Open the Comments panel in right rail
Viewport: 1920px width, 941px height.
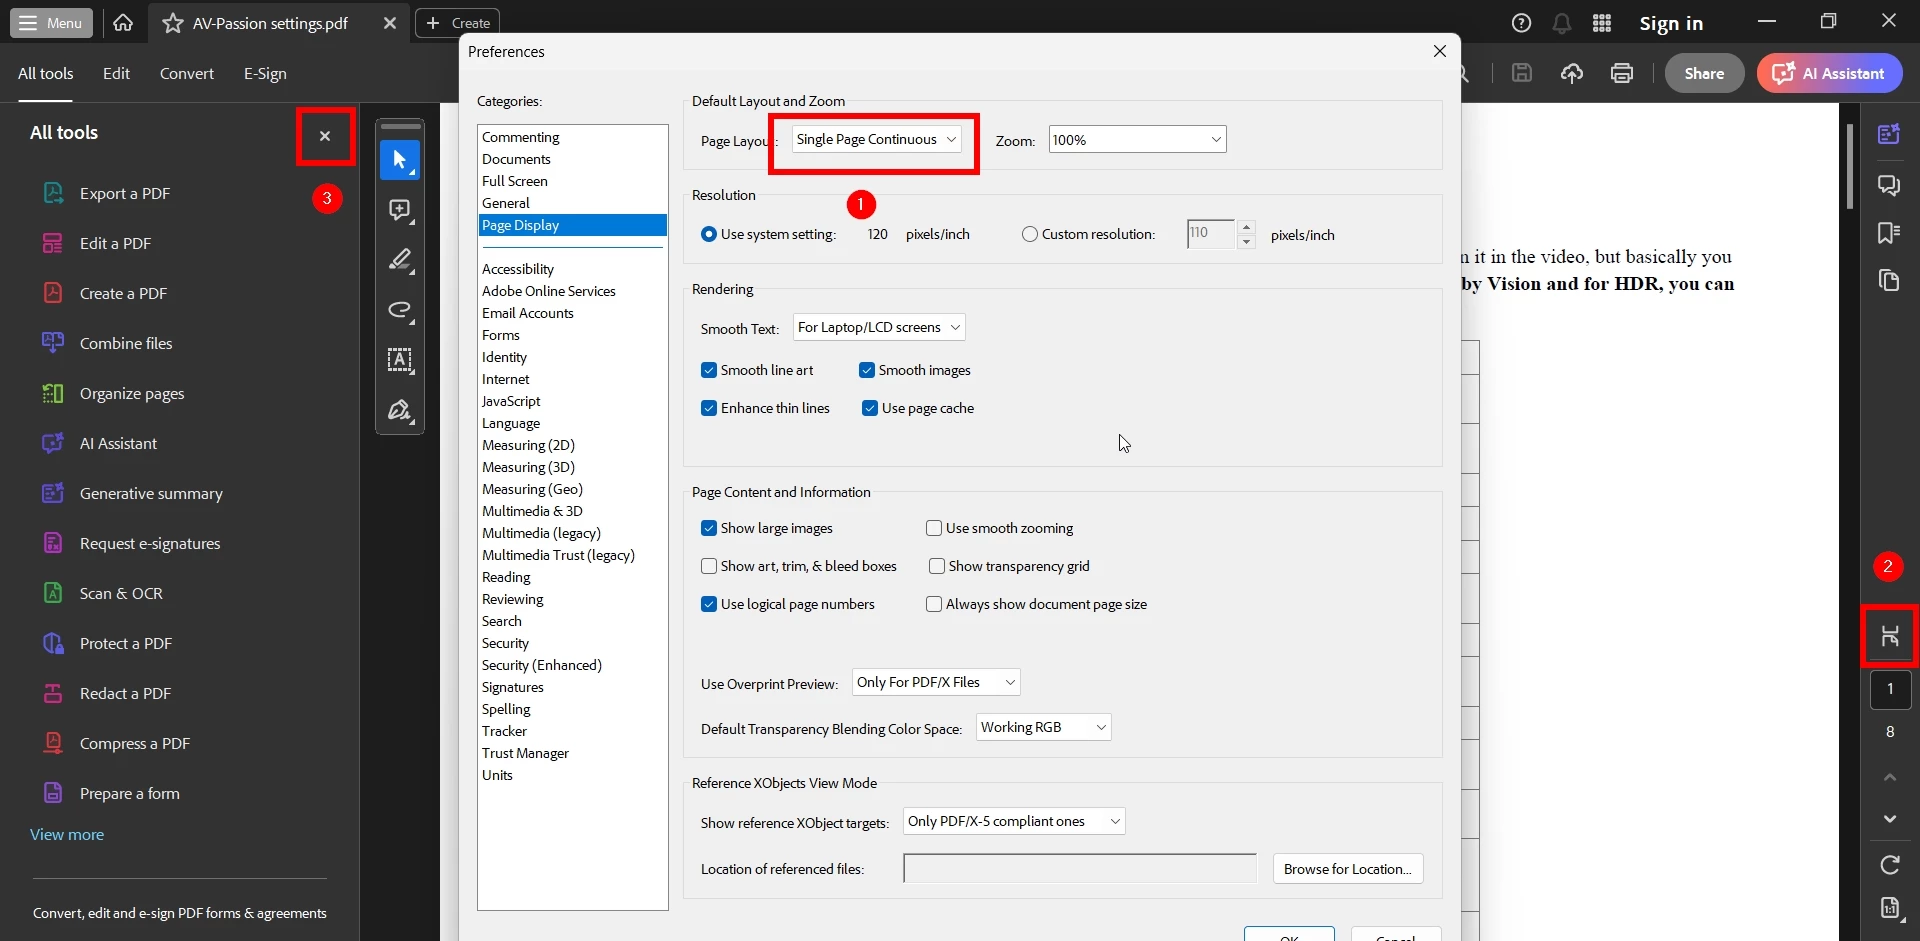click(1889, 185)
